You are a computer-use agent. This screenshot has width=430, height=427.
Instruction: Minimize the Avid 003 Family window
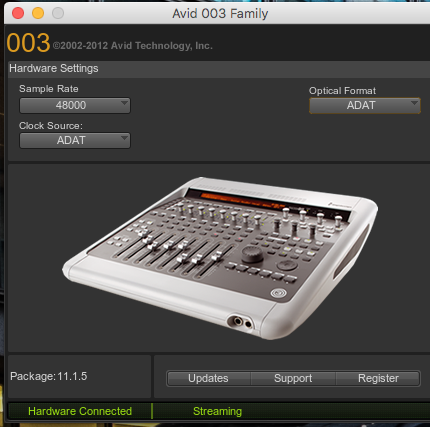pos(38,13)
